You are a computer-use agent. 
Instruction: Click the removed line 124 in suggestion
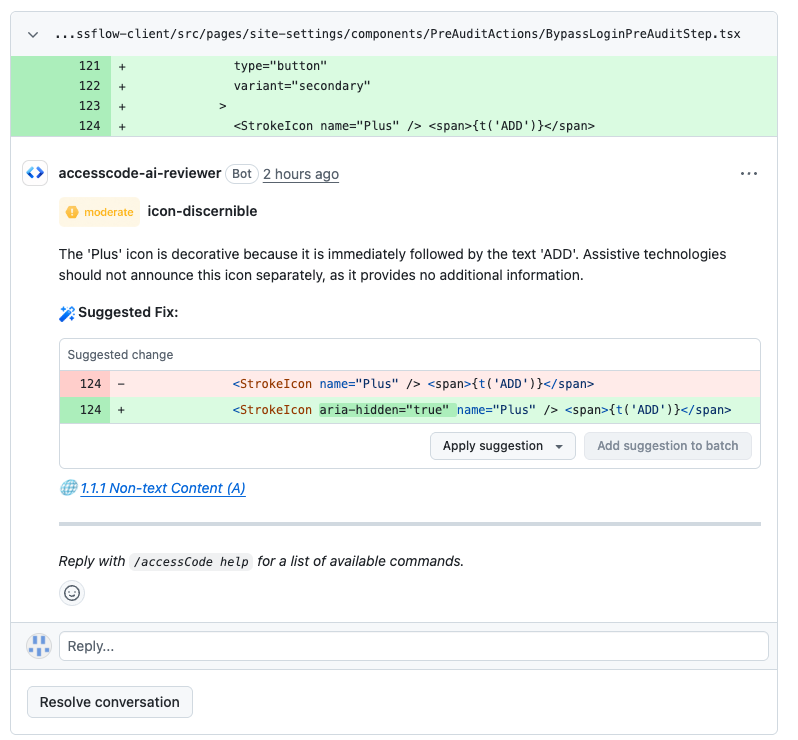tap(410, 384)
